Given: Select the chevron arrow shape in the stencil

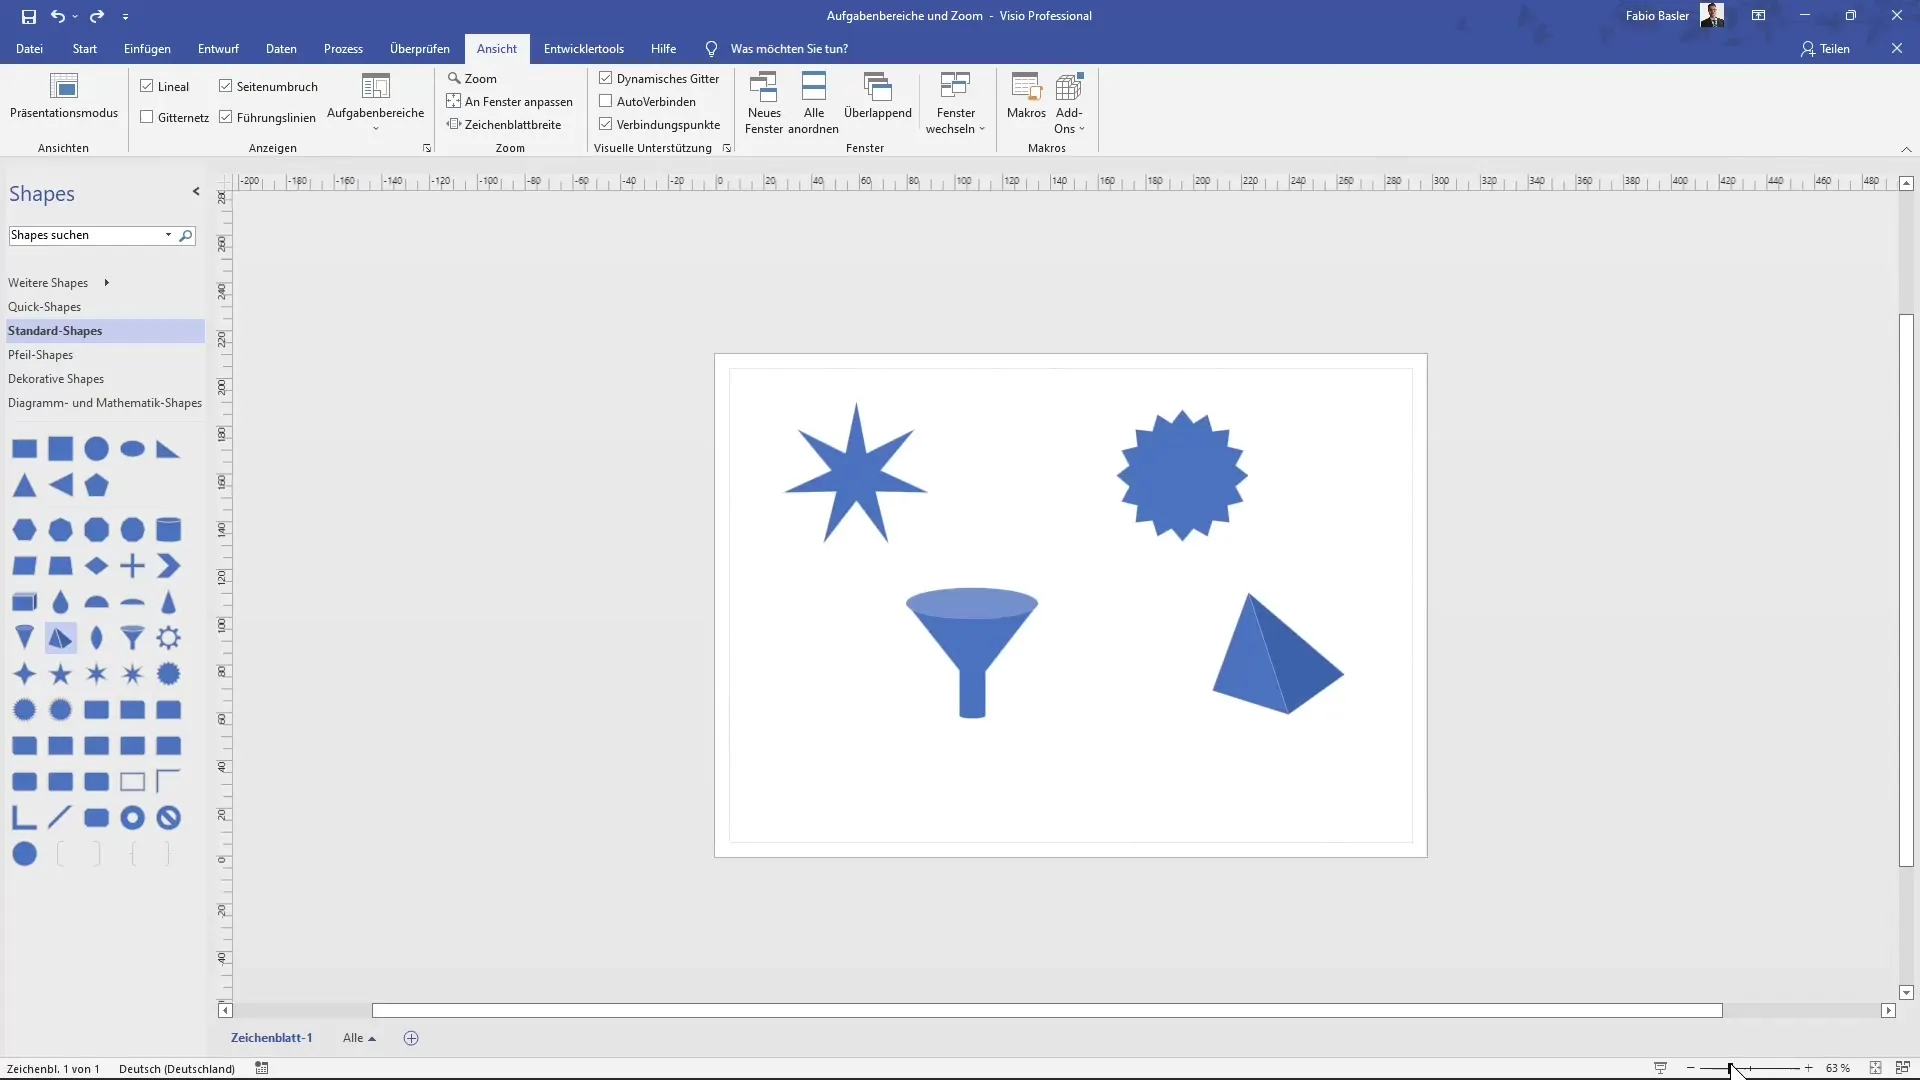Looking at the screenshot, I should [x=169, y=566].
